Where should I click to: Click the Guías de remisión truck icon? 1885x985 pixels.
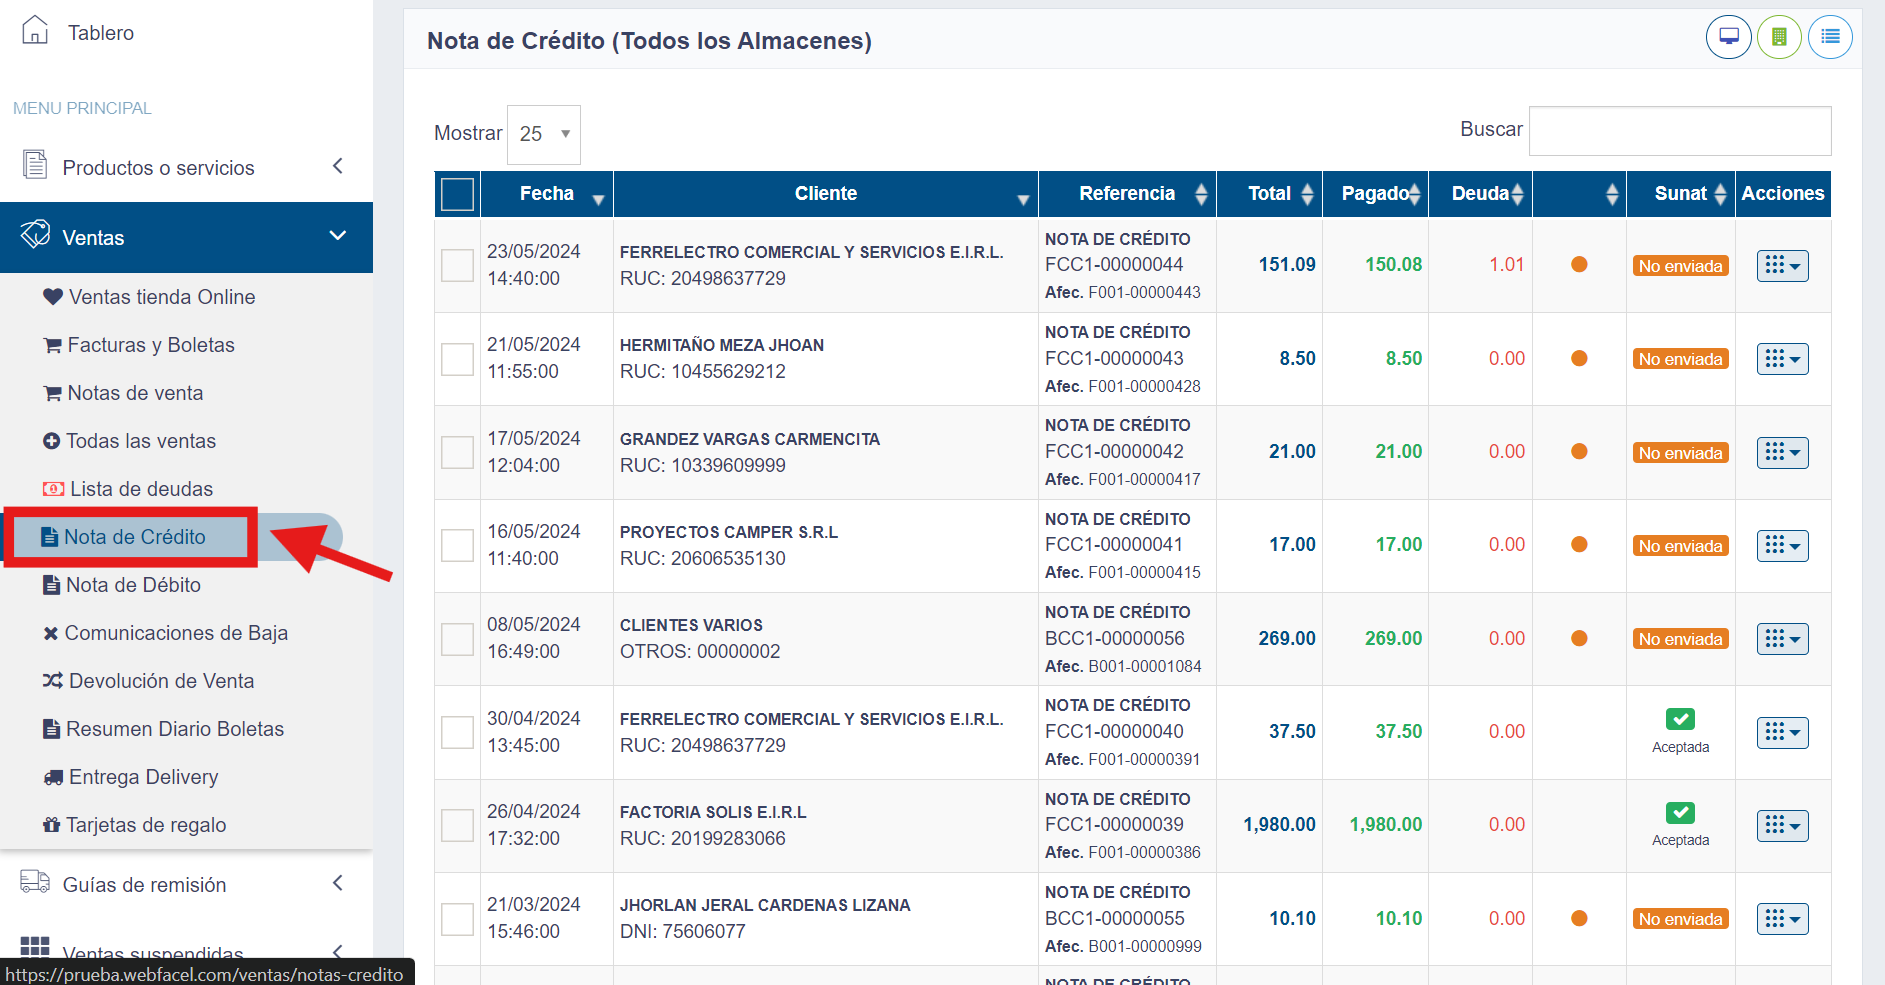point(35,882)
